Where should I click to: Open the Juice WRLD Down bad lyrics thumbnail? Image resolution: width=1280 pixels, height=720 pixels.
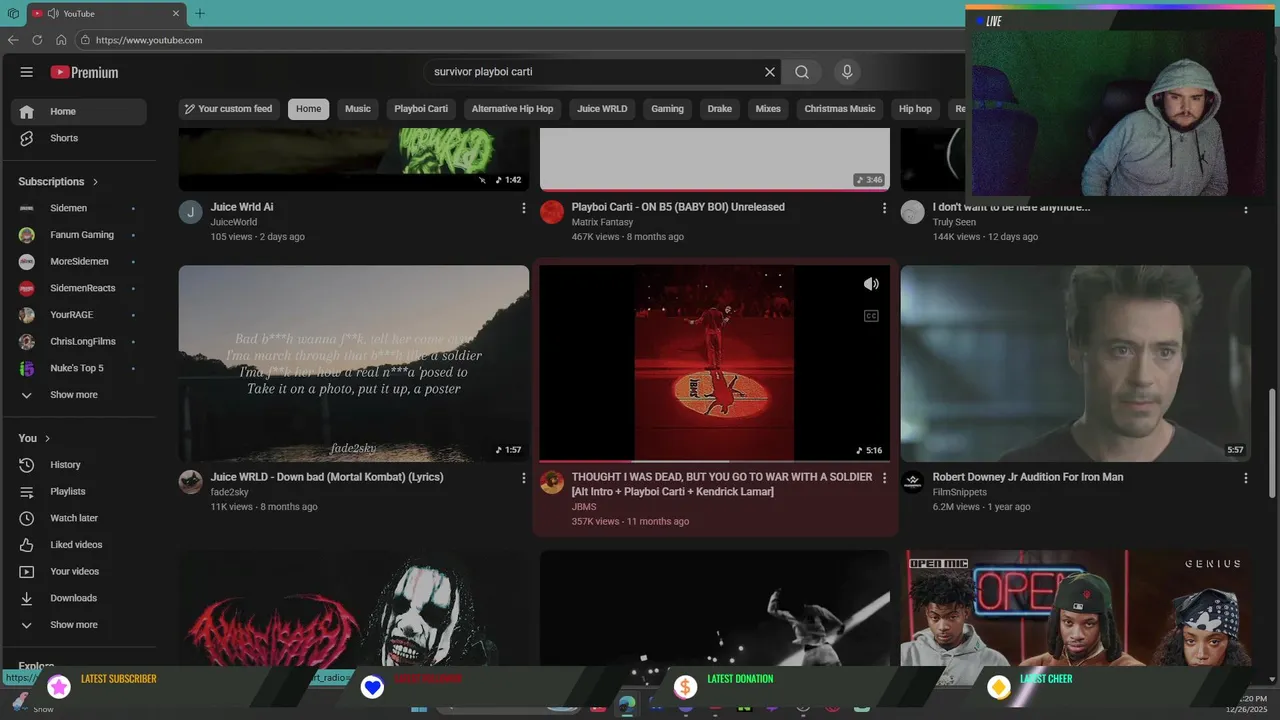tap(354, 363)
